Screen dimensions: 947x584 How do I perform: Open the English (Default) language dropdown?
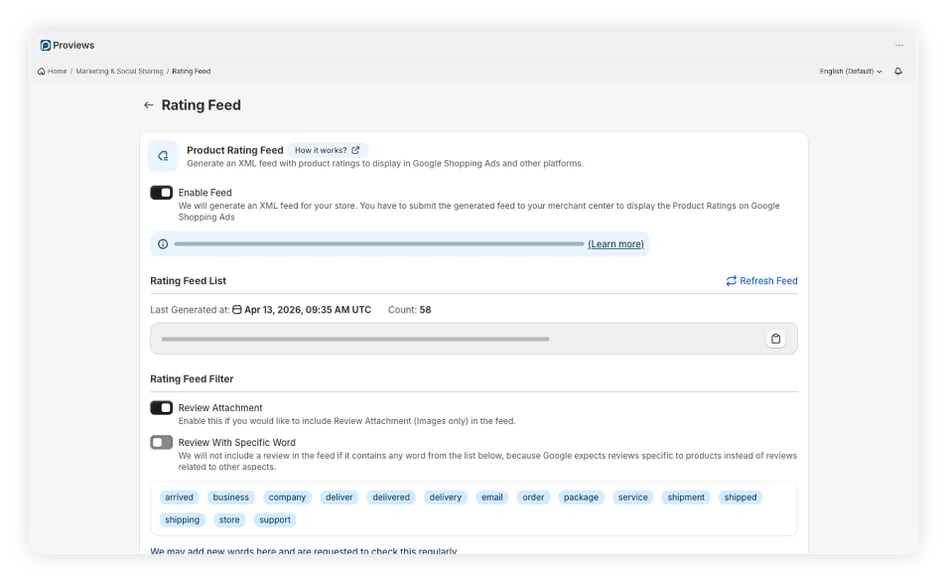coord(851,71)
